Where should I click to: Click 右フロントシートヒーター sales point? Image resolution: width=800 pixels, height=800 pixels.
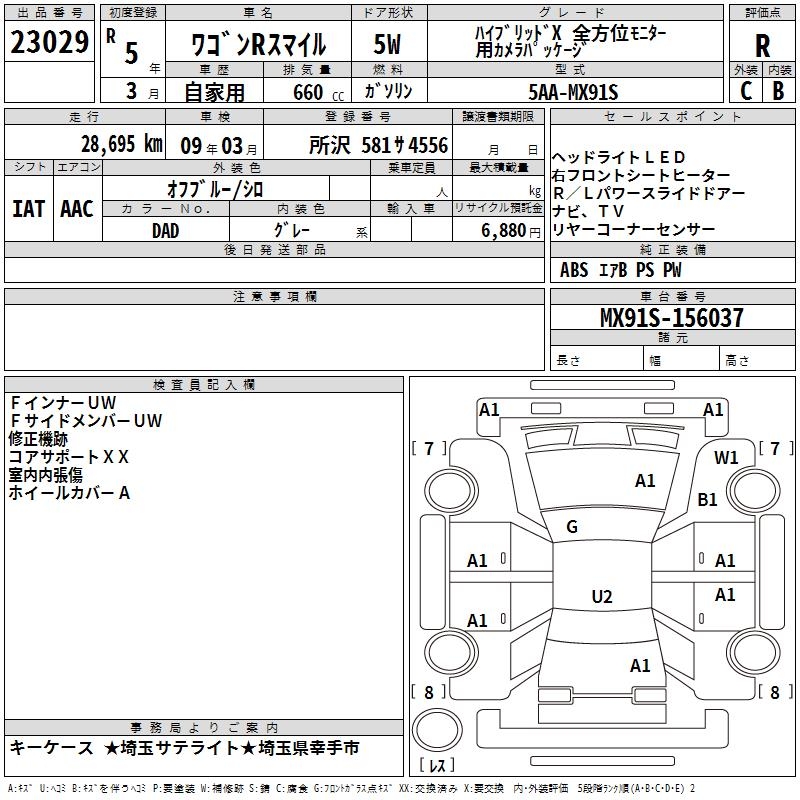641,176
